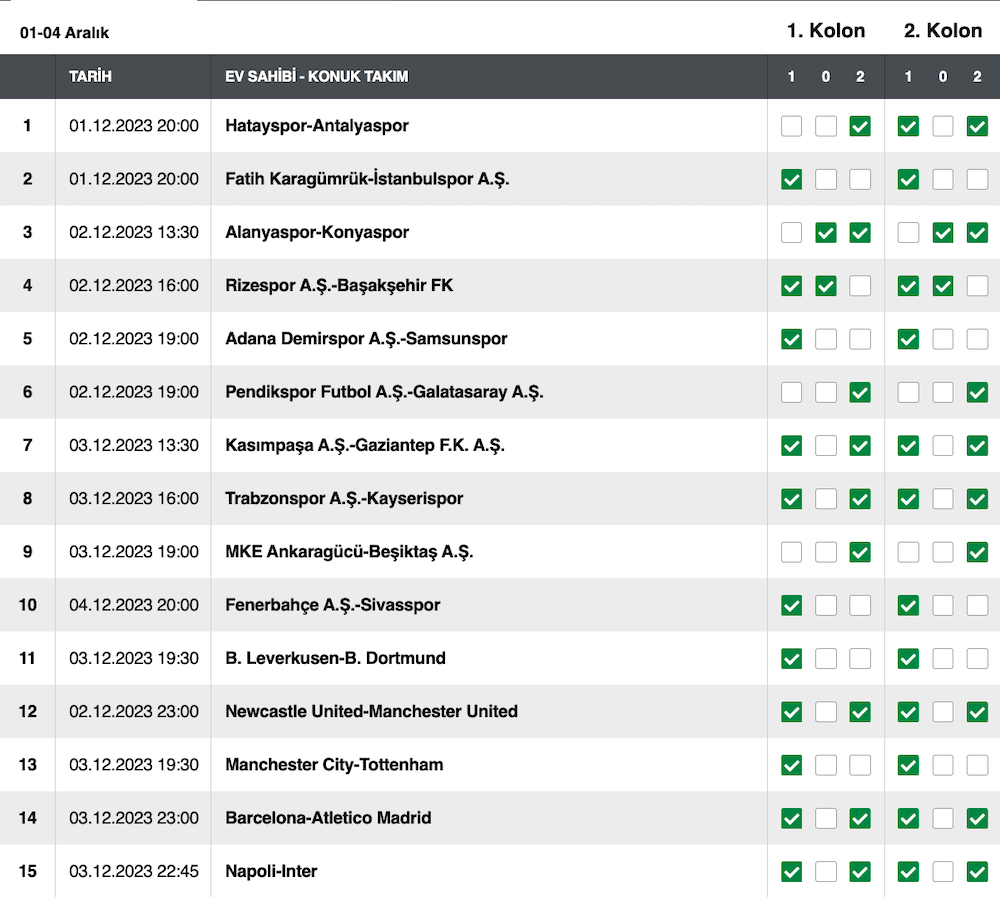
Task: Check 2. Kolon option 2 for Fenerbahçe-Sivasspor
Action: (x=977, y=605)
